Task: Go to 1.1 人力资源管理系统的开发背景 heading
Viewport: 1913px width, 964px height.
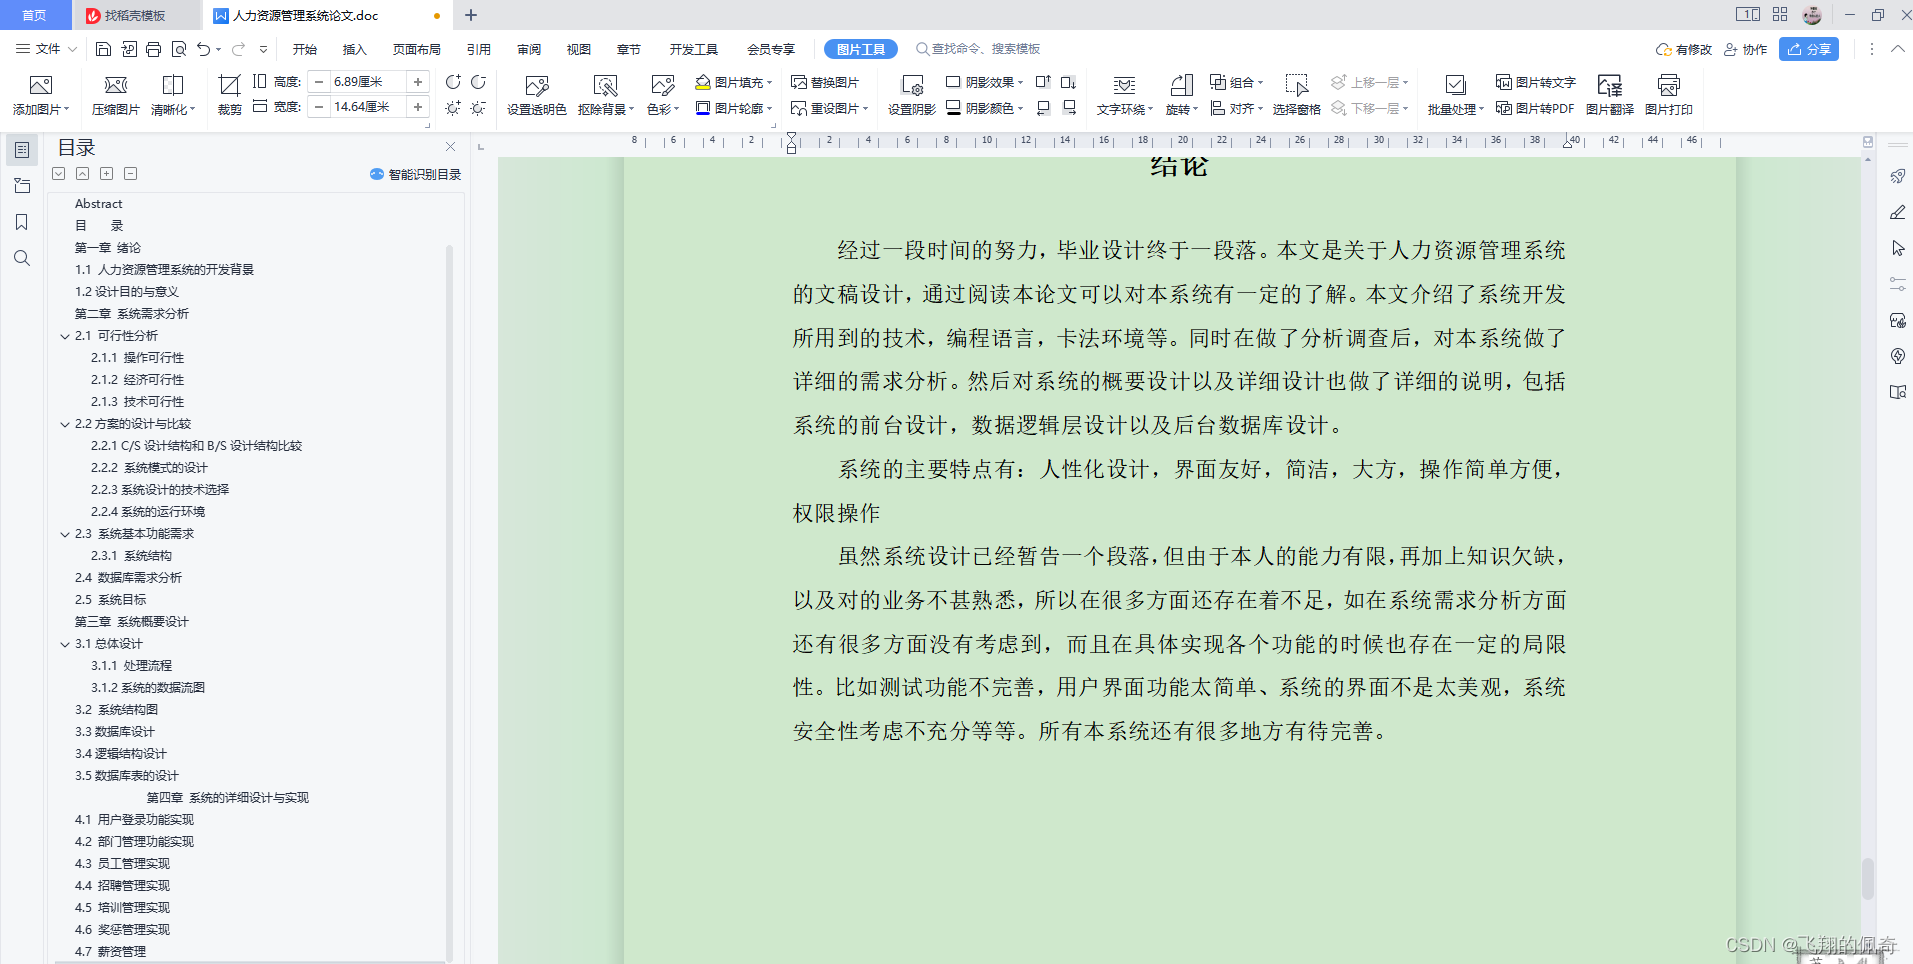Action: tap(164, 270)
